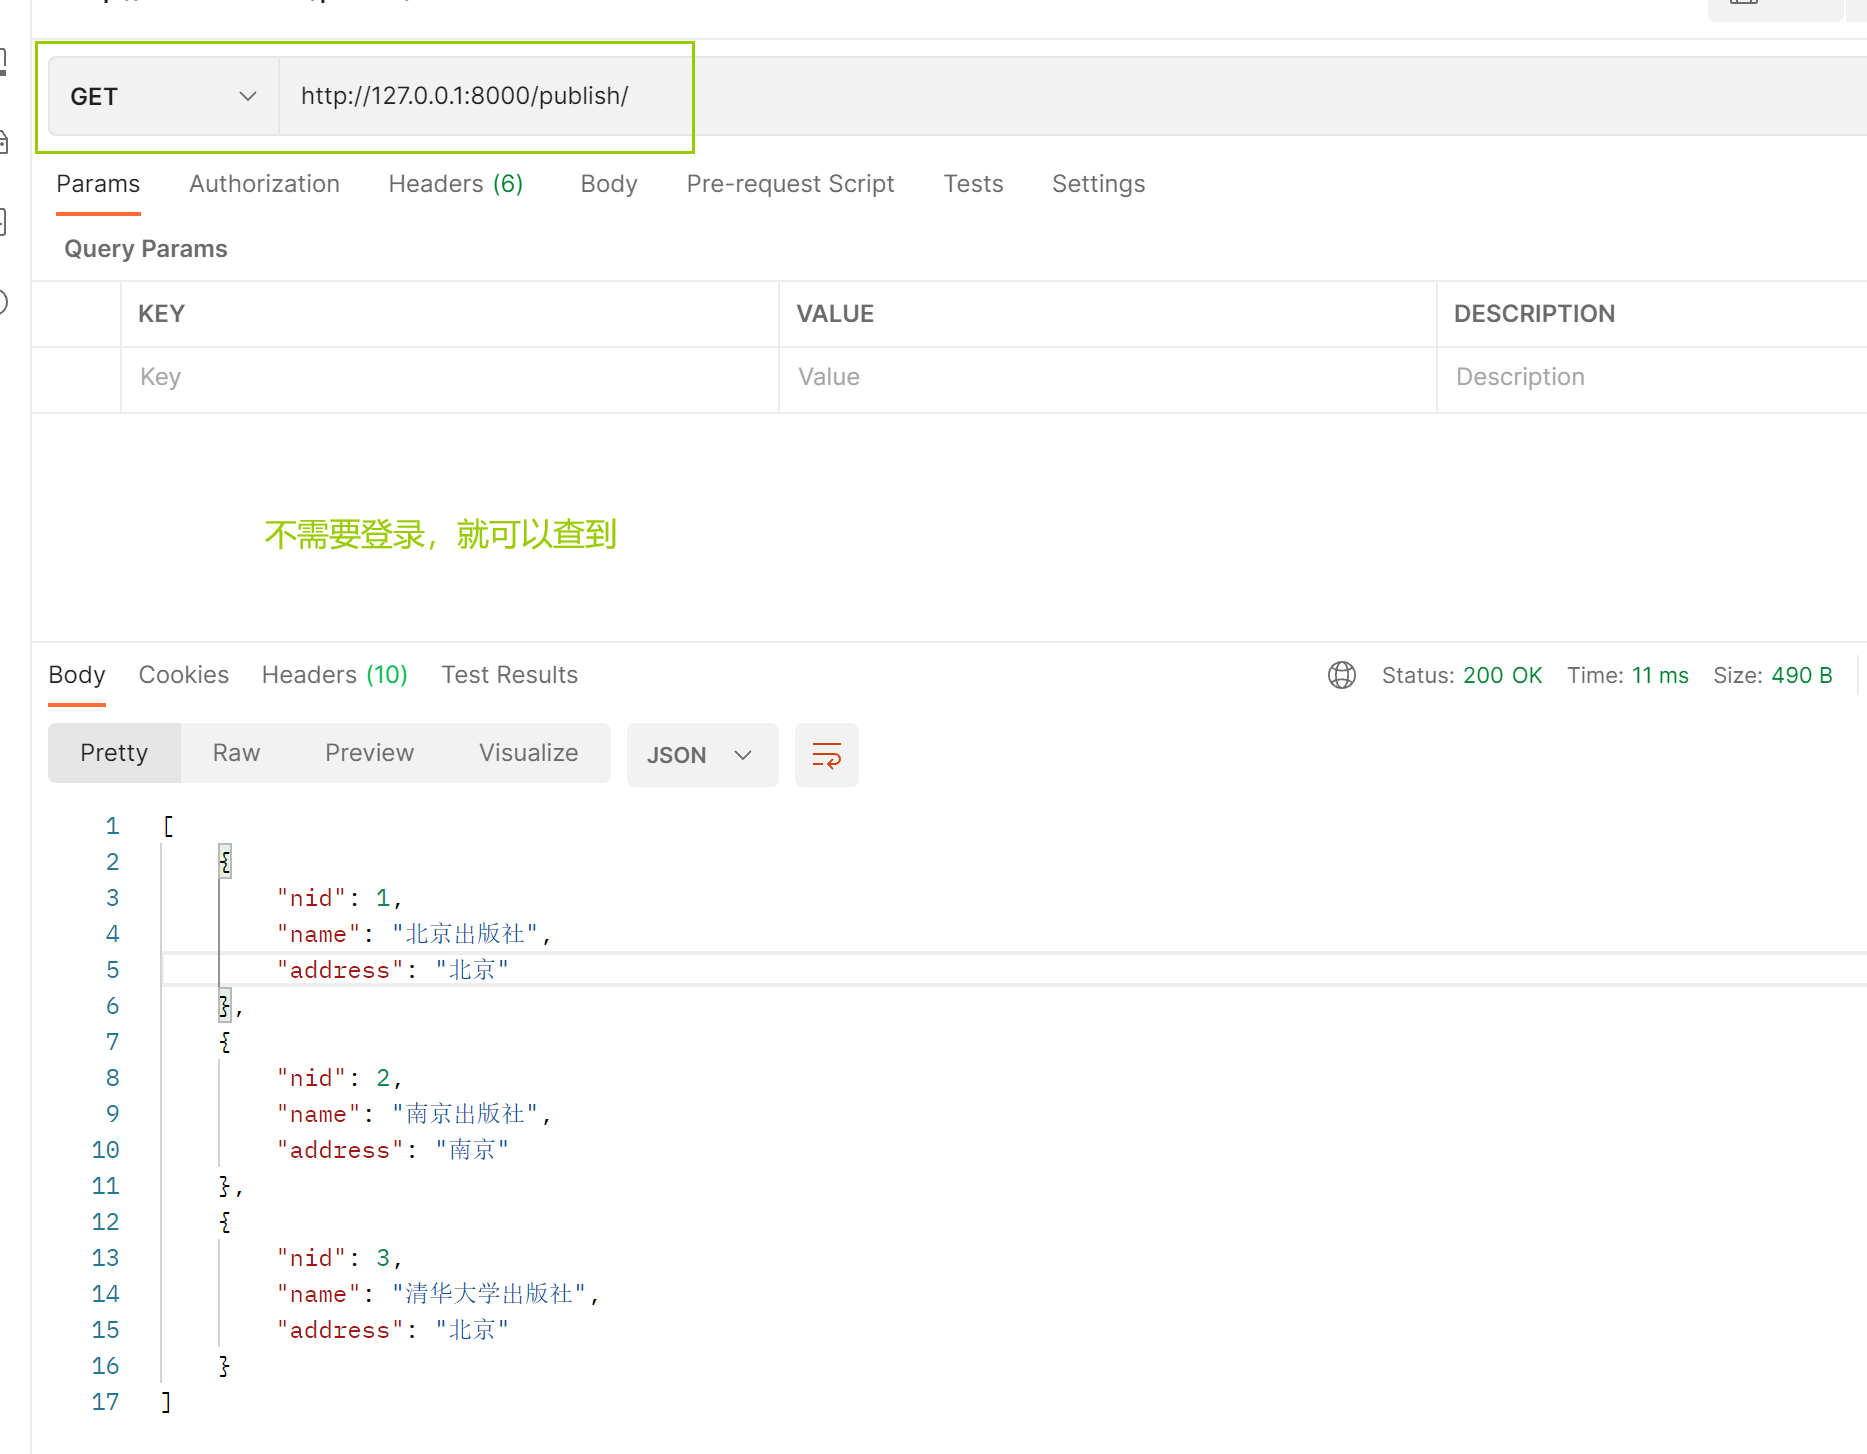Screen dimensions: 1867x1454
Task: Open the Tests tab
Action: pos(973,184)
